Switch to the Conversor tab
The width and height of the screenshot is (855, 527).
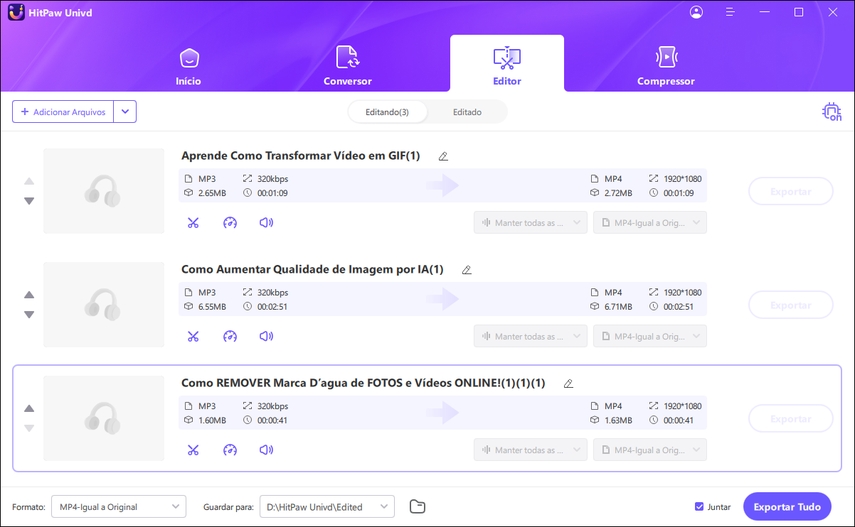(x=347, y=67)
